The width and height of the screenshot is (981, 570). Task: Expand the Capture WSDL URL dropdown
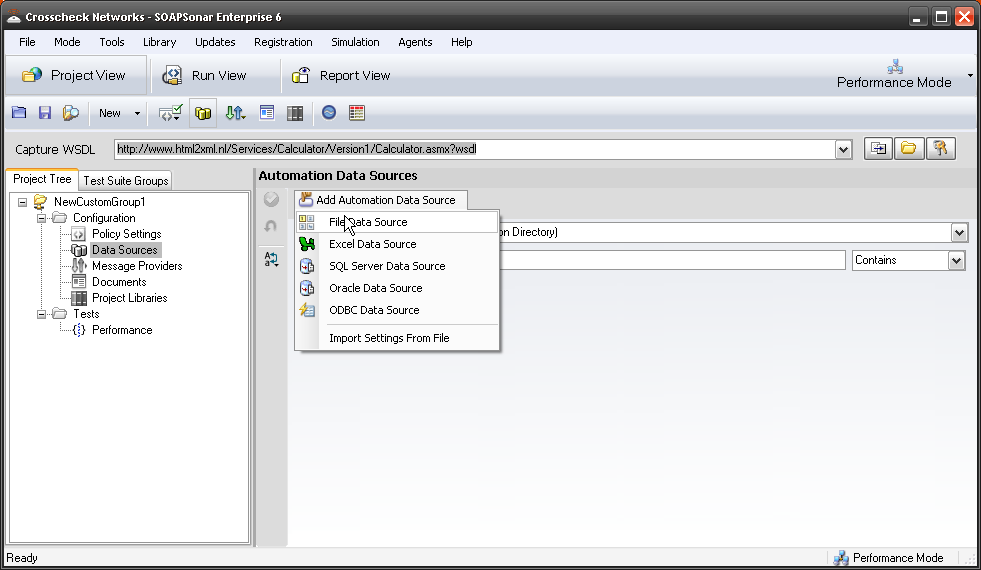pos(843,150)
